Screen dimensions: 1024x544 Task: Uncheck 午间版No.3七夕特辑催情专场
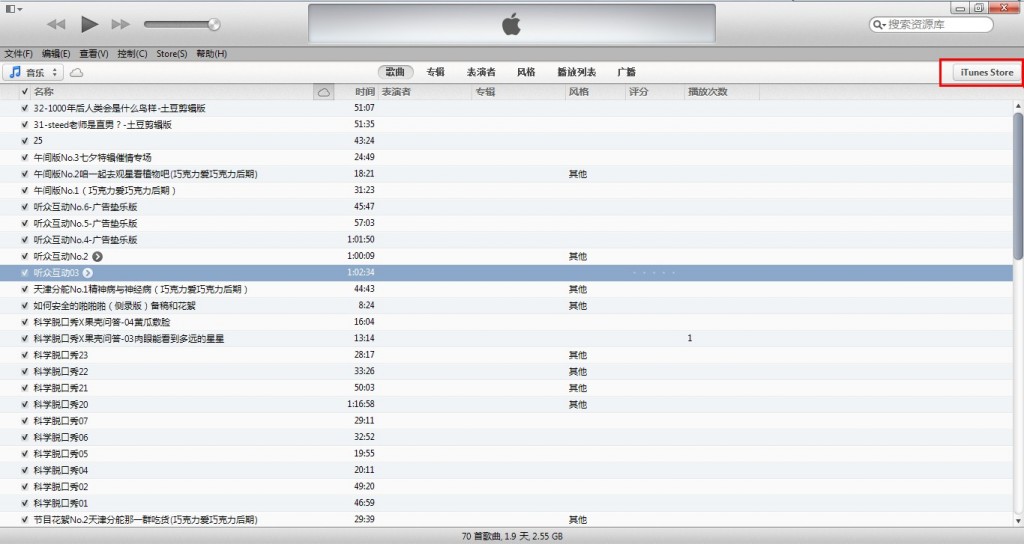pos(25,157)
